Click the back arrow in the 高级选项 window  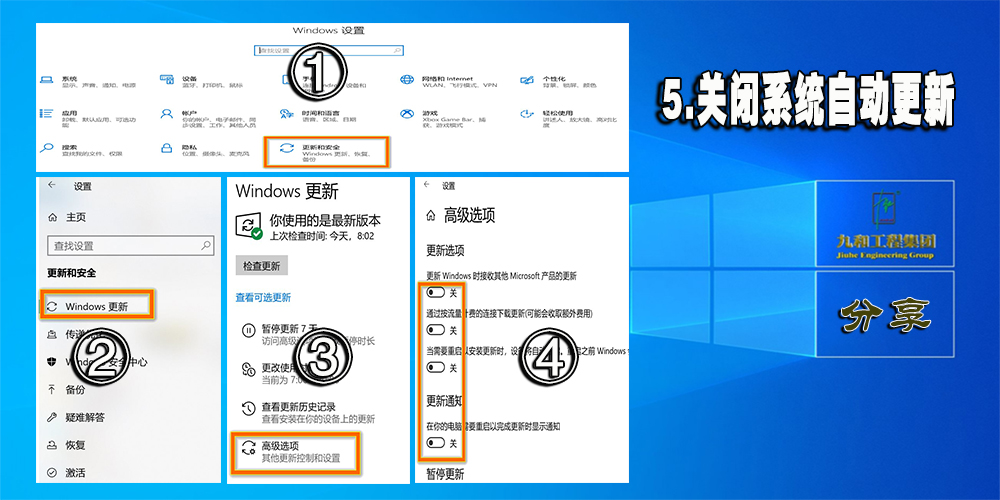point(427,185)
